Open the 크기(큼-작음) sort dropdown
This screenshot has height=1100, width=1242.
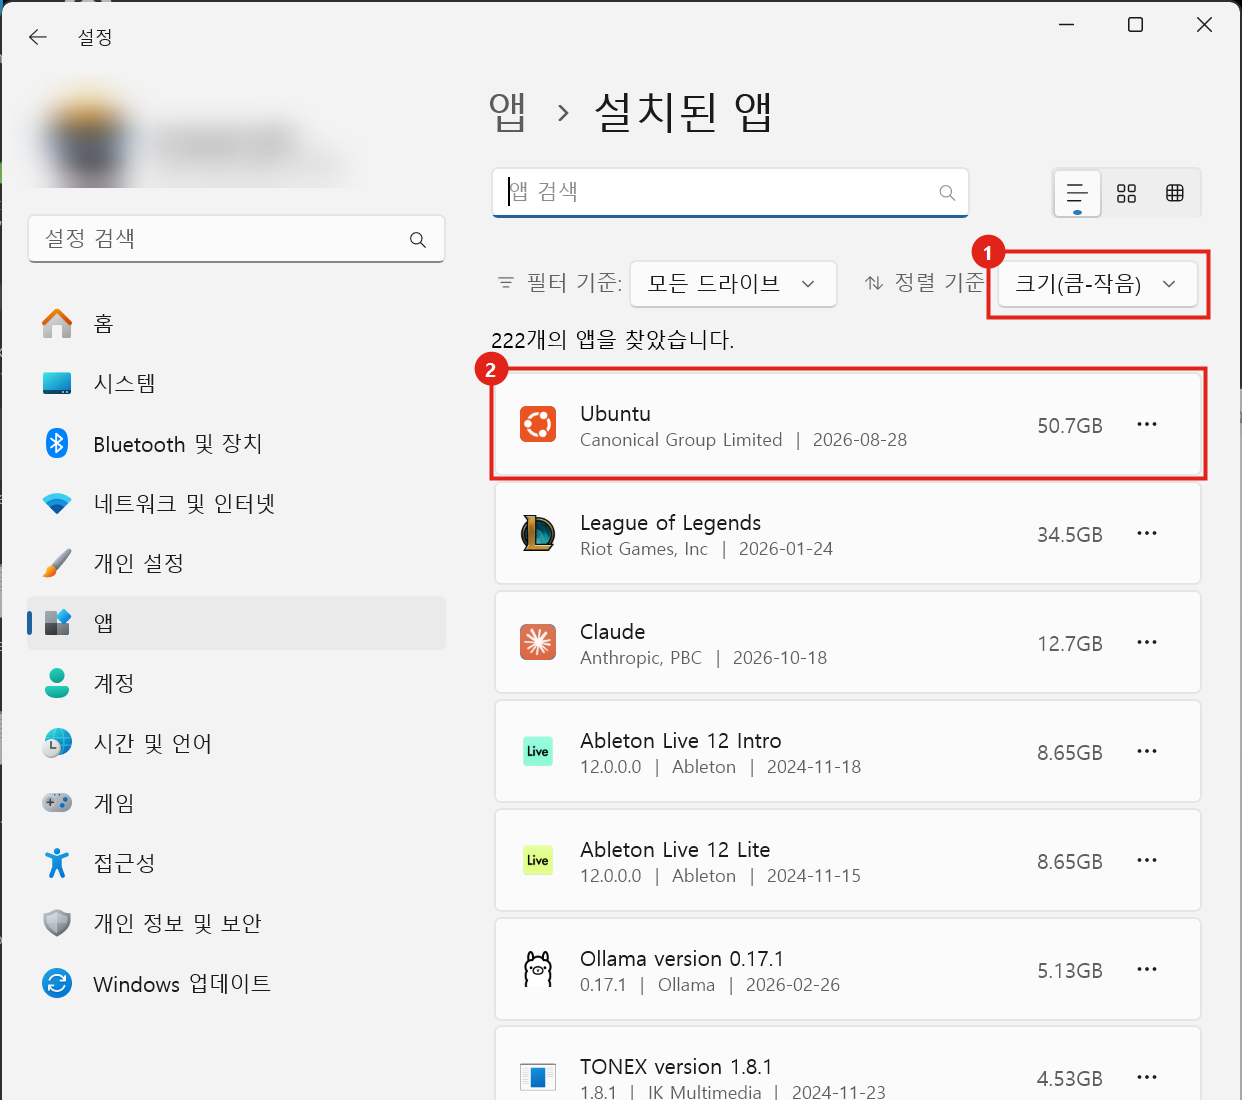click(1097, 284)
